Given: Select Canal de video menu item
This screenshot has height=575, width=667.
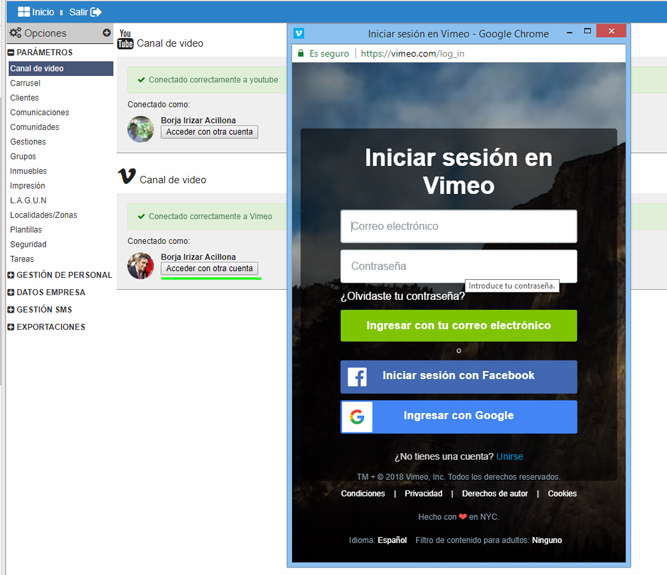Looking at the screenshot, I should tap(61, 68).
